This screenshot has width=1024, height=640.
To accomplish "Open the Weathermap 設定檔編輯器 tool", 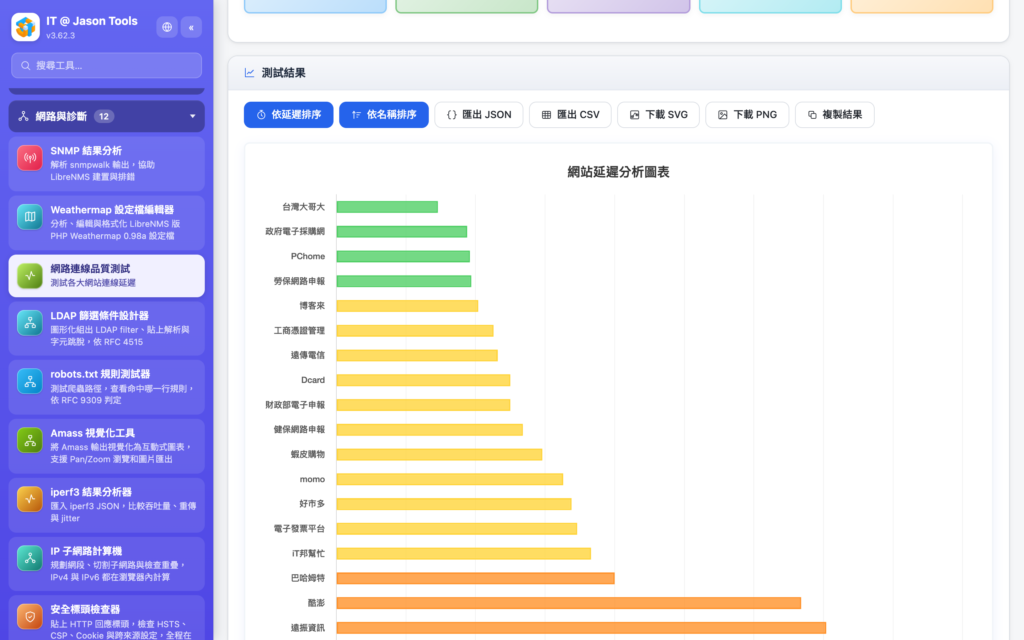I will click(x=106, y=223).
